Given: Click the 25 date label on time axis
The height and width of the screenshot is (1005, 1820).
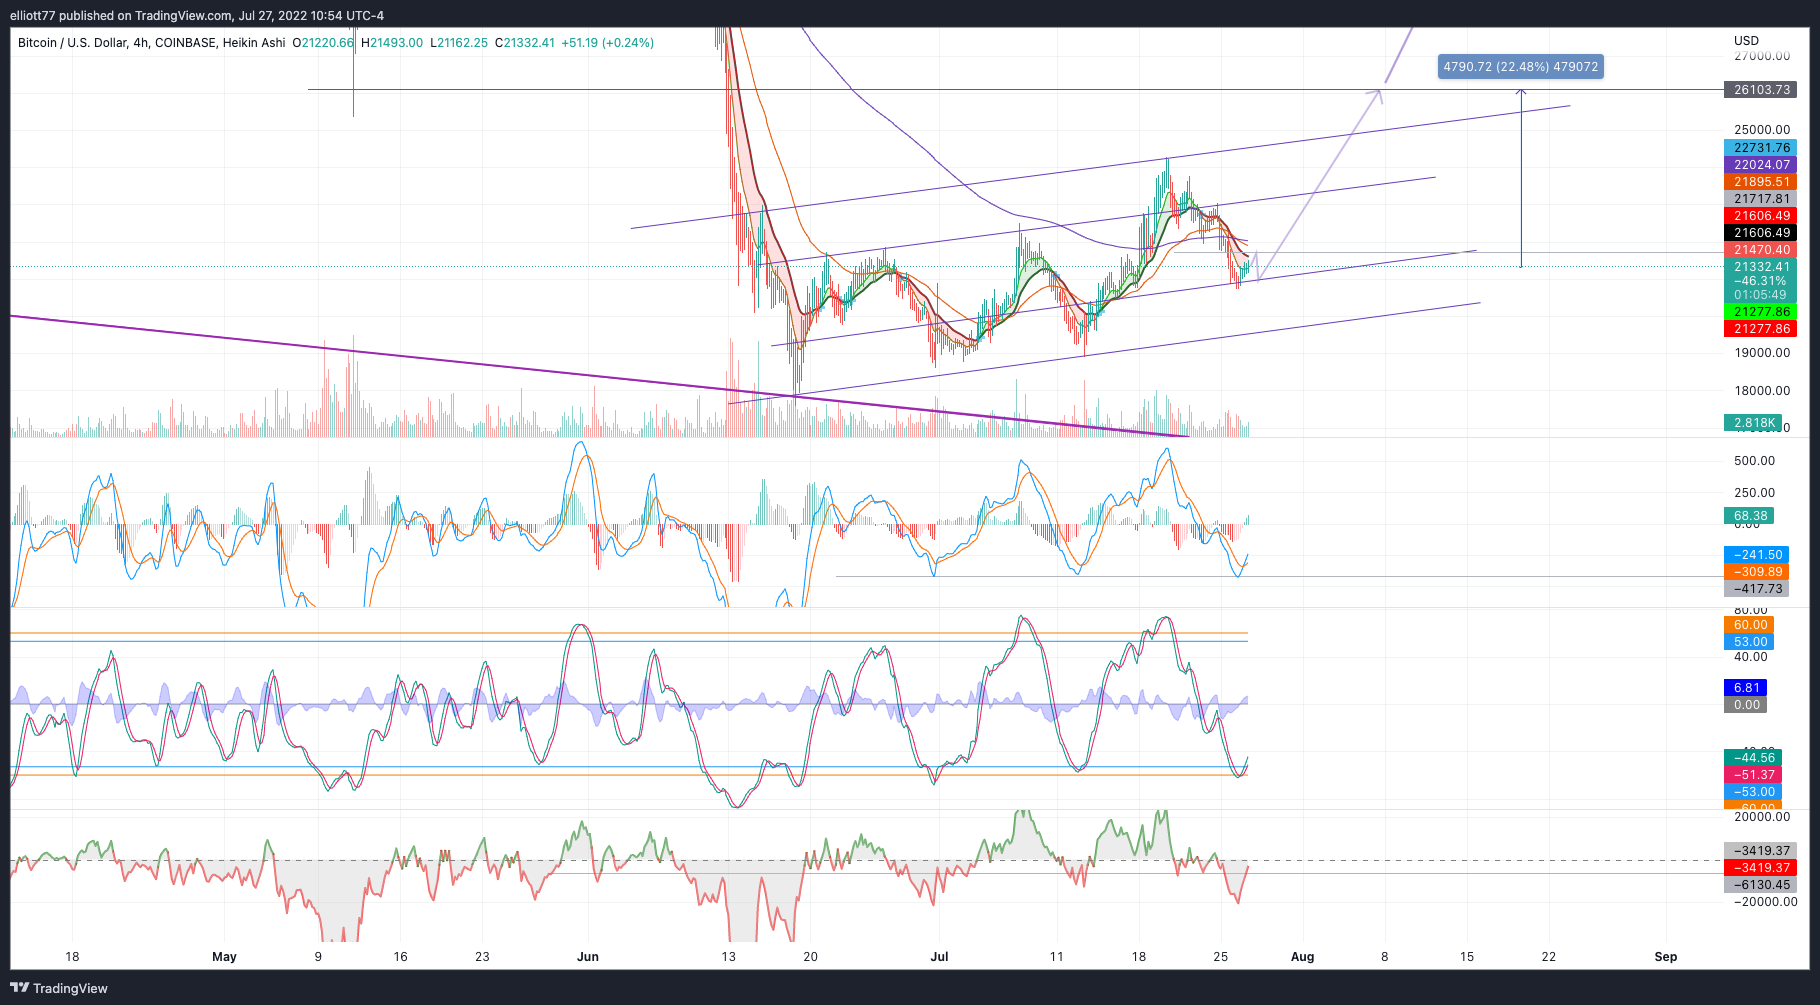Looking at the screenshot, I should point(1221,957).
